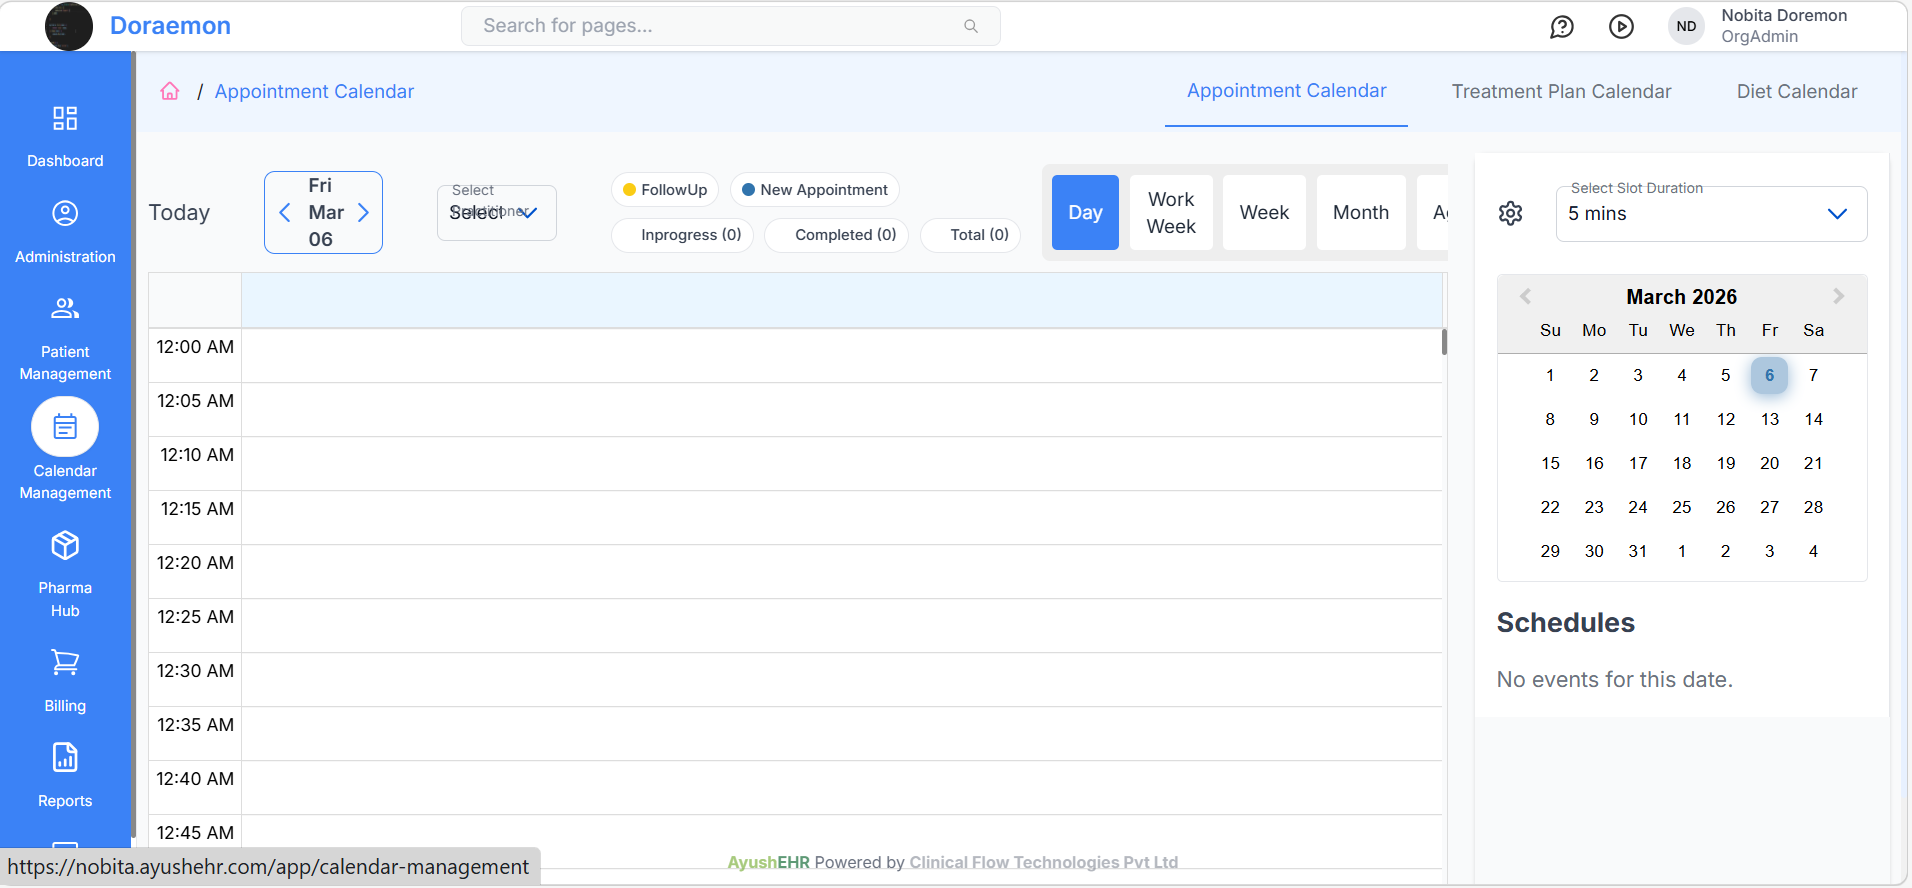Switch to the Treatment Plan Calendar tab

click(x=1561, y=92)
